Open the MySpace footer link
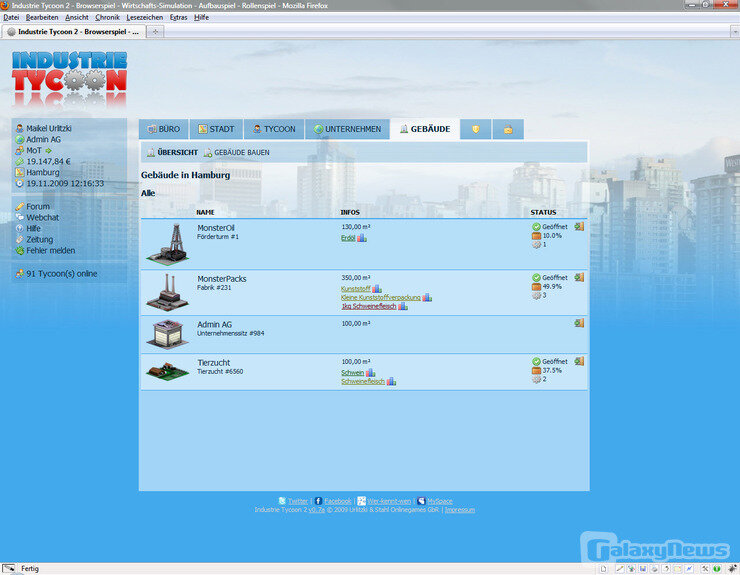The image size is (740, 575). point(440,501)
